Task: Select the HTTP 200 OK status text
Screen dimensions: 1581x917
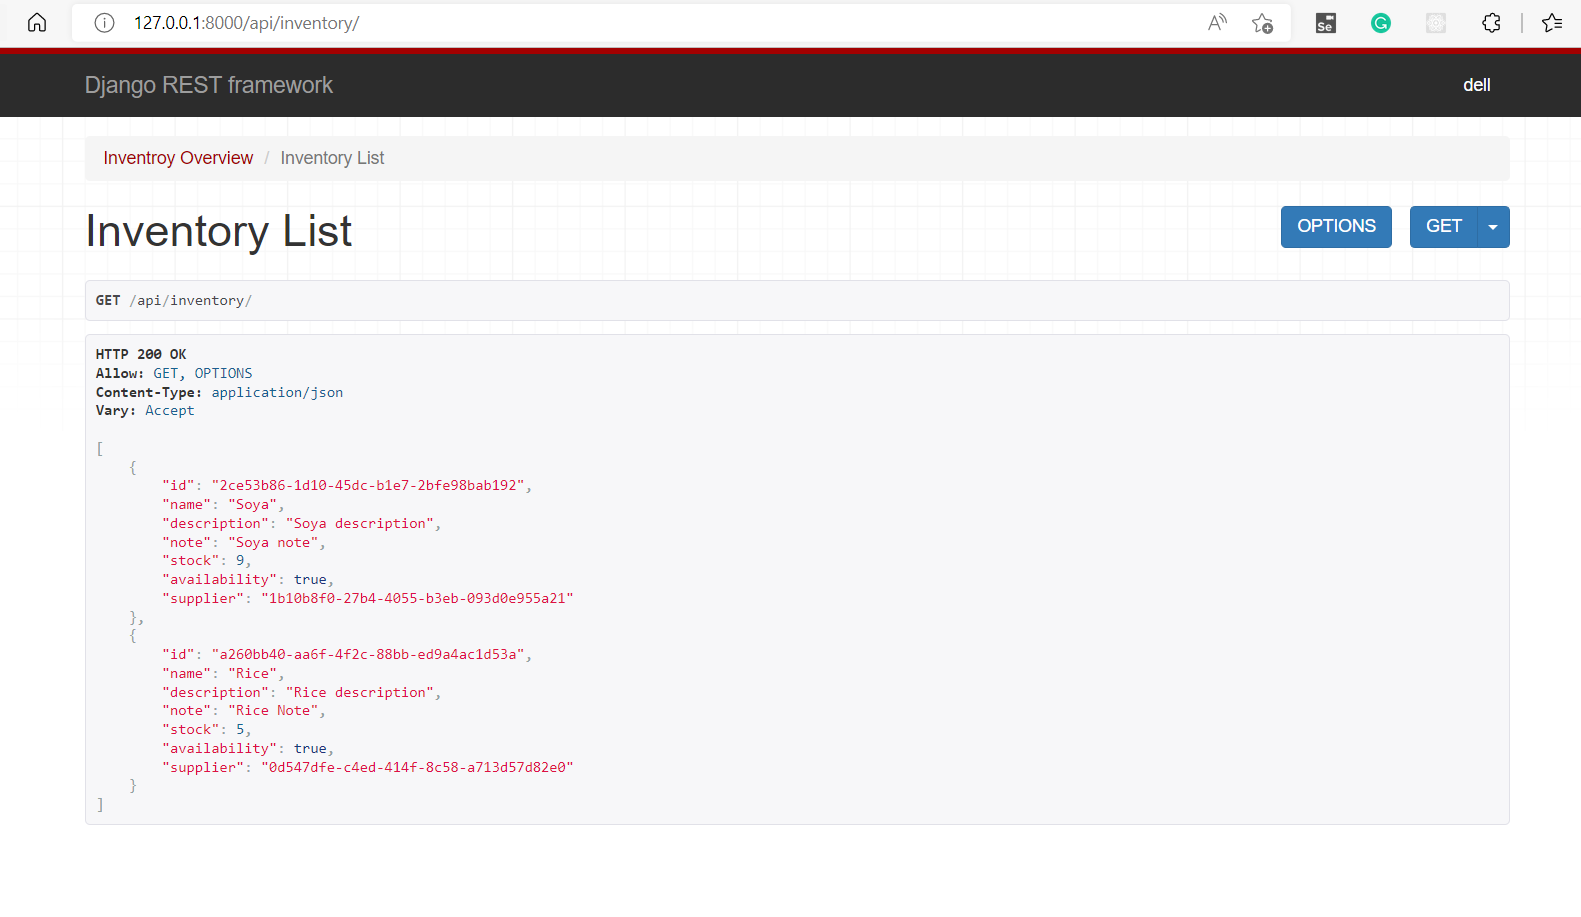Action: point(141,354)
